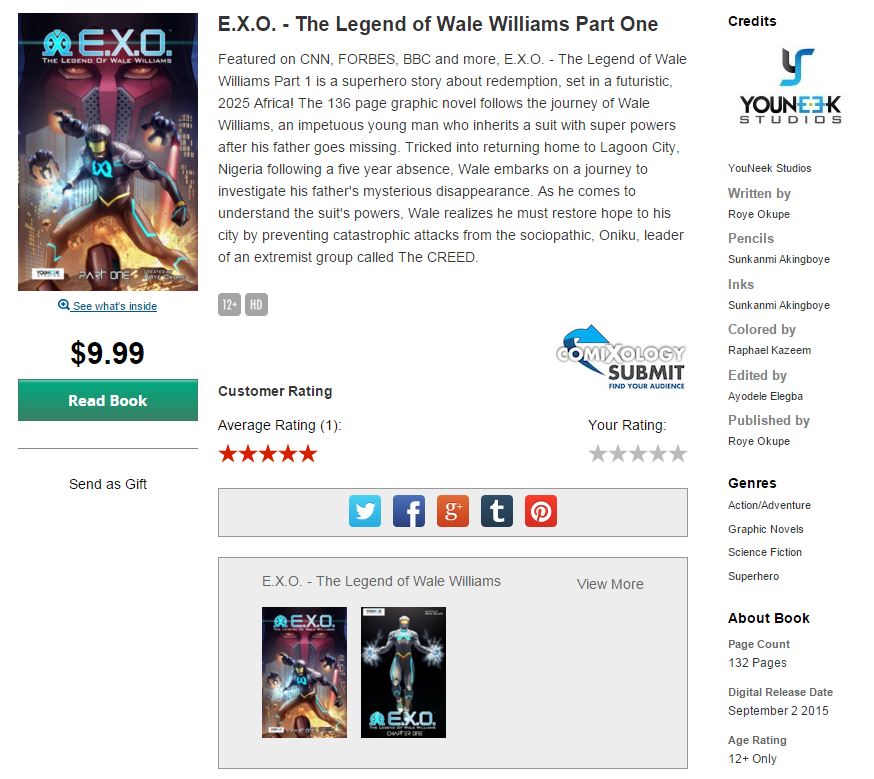Screen dimensions: 874x779
Task: Open the Chapter One cover thumbnail
Action: tap(403, 673)
